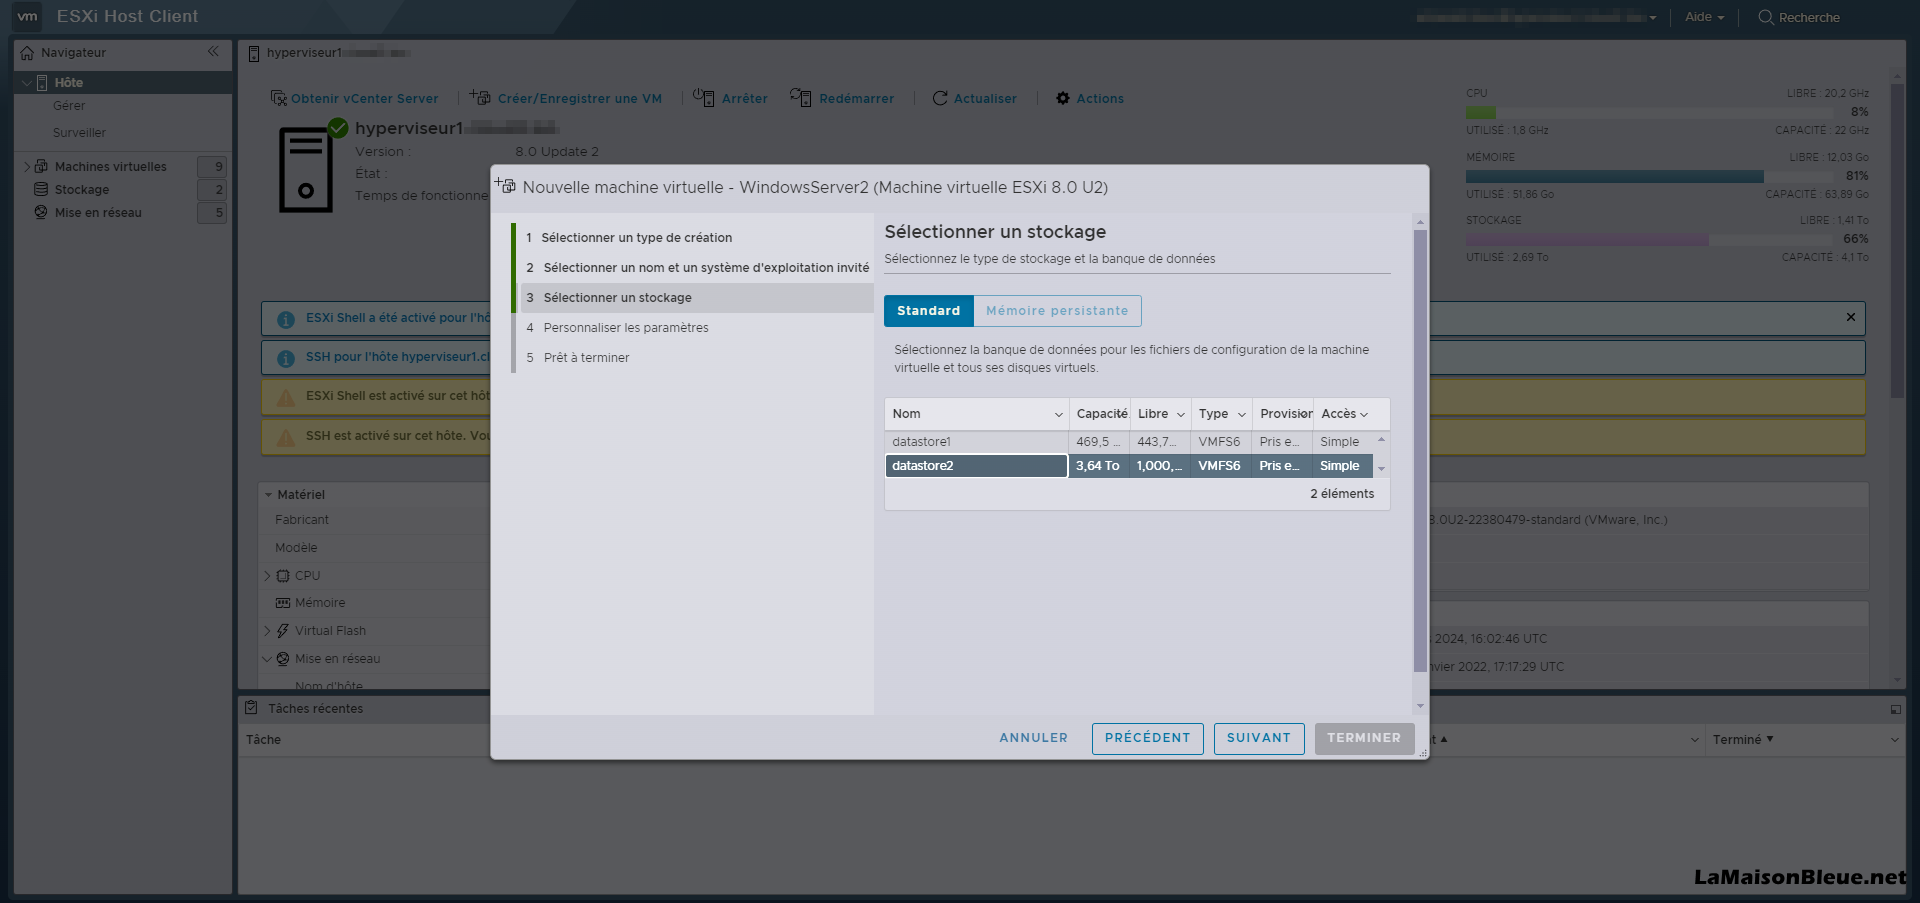The height and width of the screenshot is (903, 1920).
Task: Maximize the Tâches récentes panel icon
Action: click(1895, 709)
